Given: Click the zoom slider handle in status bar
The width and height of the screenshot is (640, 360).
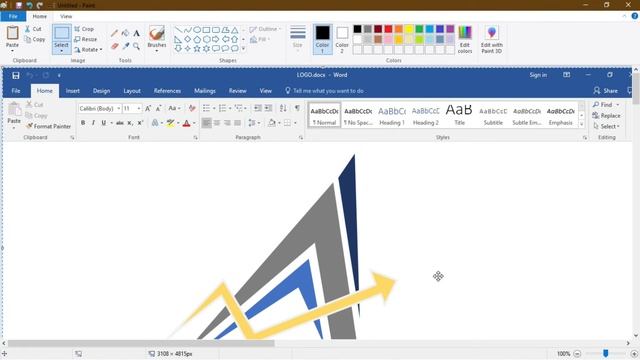Looking at the screenshot, I should [x=606, y=353].
